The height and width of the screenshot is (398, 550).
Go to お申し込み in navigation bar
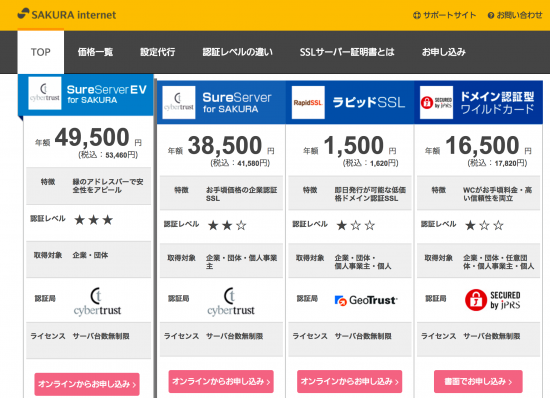coord(444,52)
